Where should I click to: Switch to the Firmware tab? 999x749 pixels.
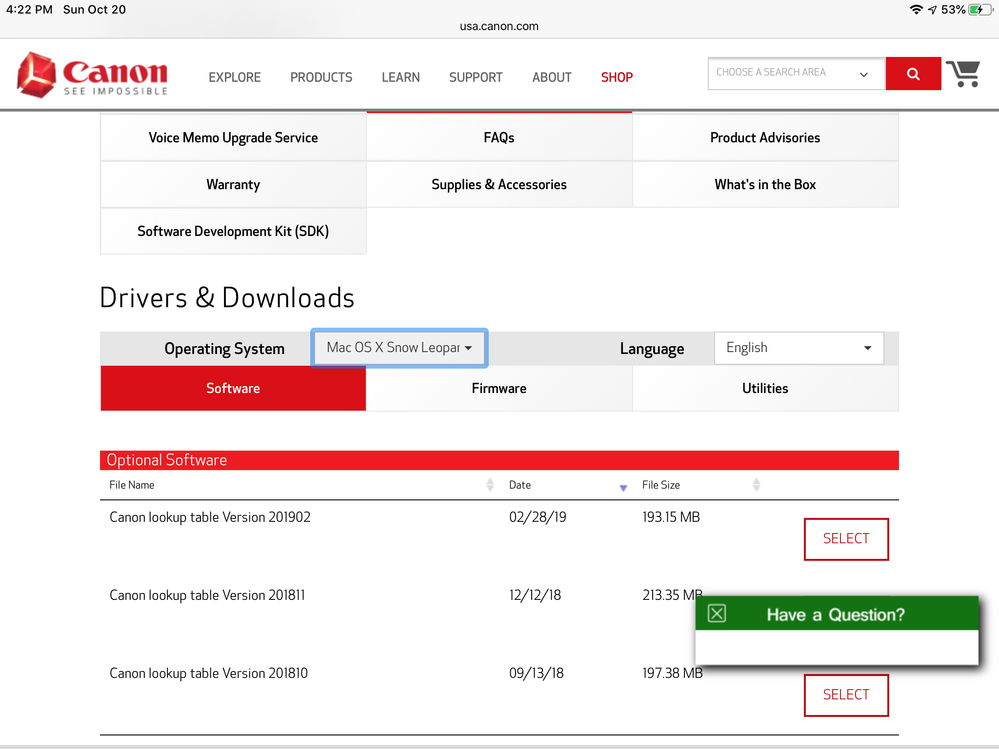click(499, 388)
